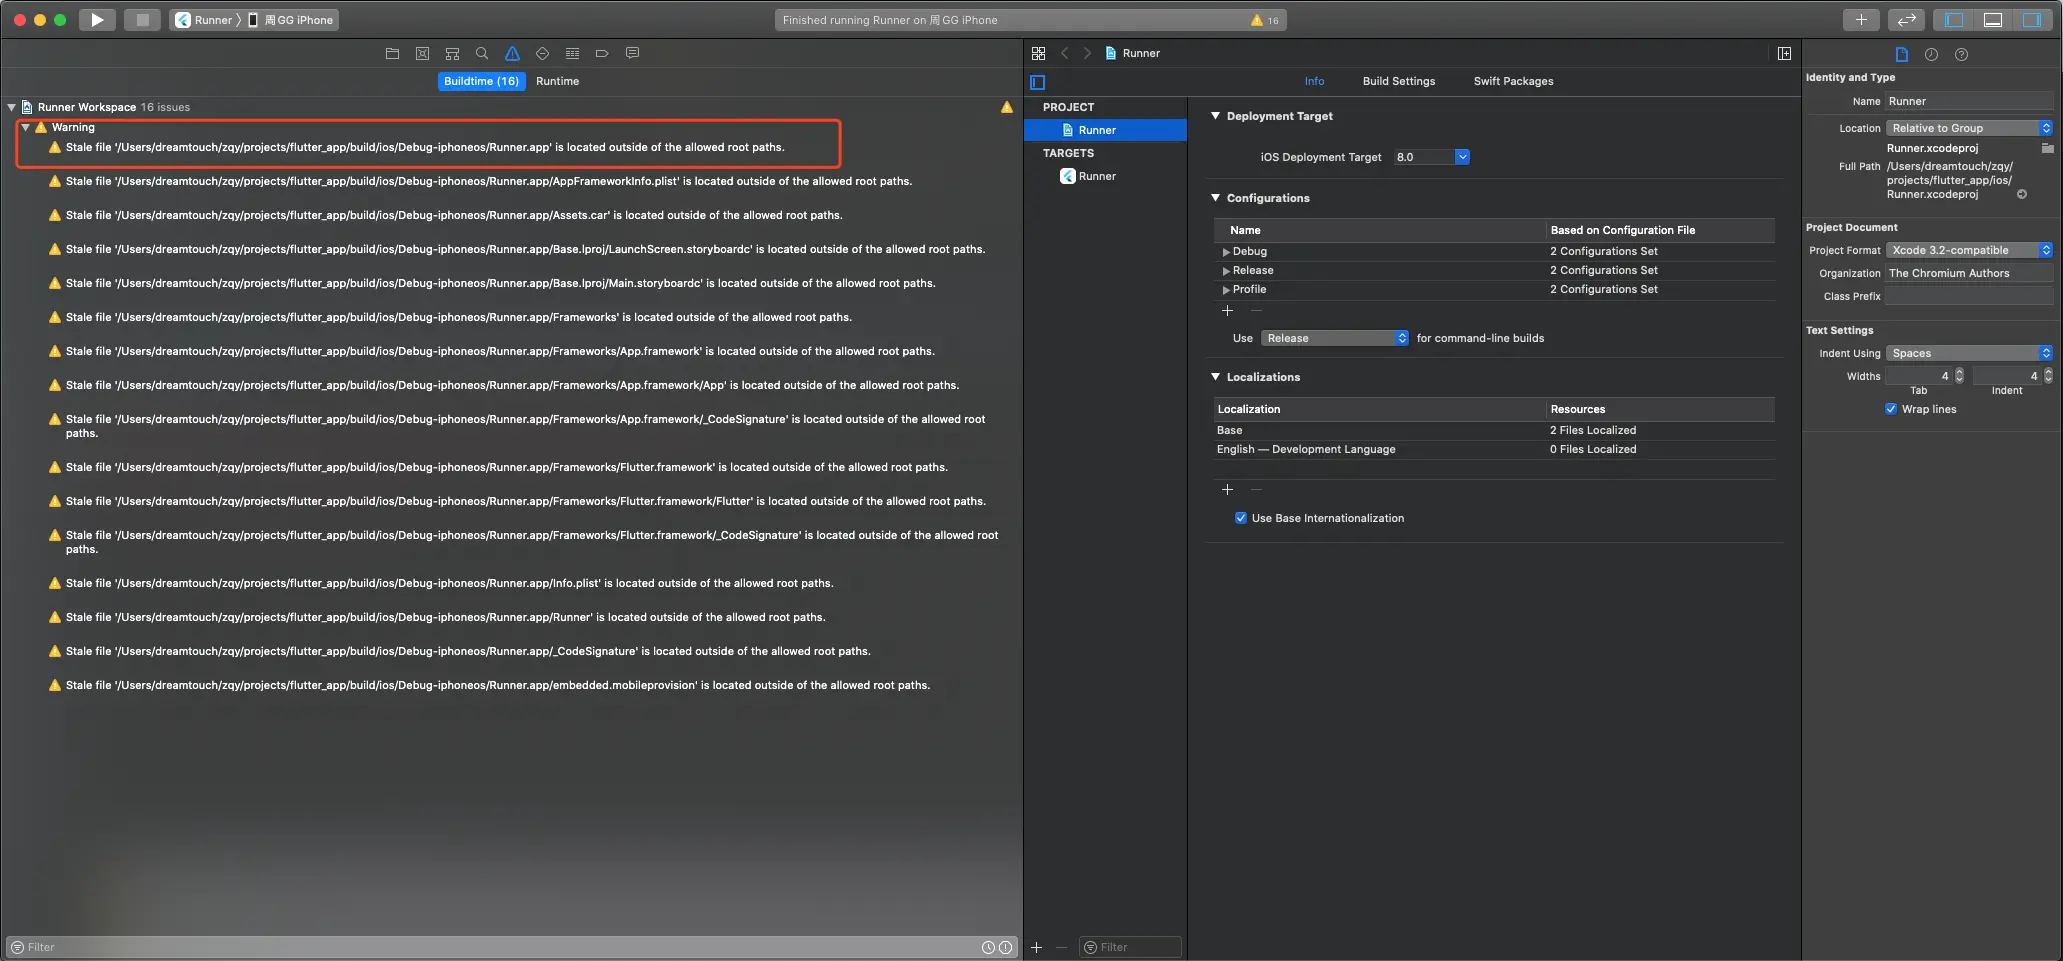The image size is (2063, 961).
Task: Select Runner scheme in toolbar
Action: tap(205, 20)
